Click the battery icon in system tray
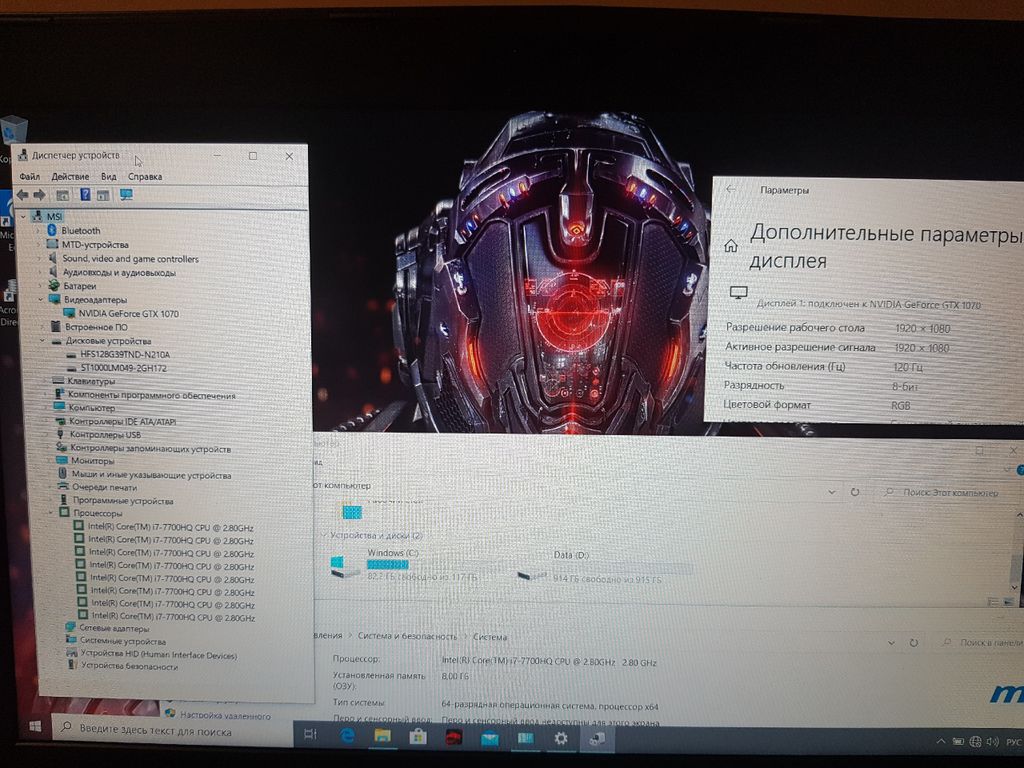Screen dimensions: 1024x768 (958, 742)
